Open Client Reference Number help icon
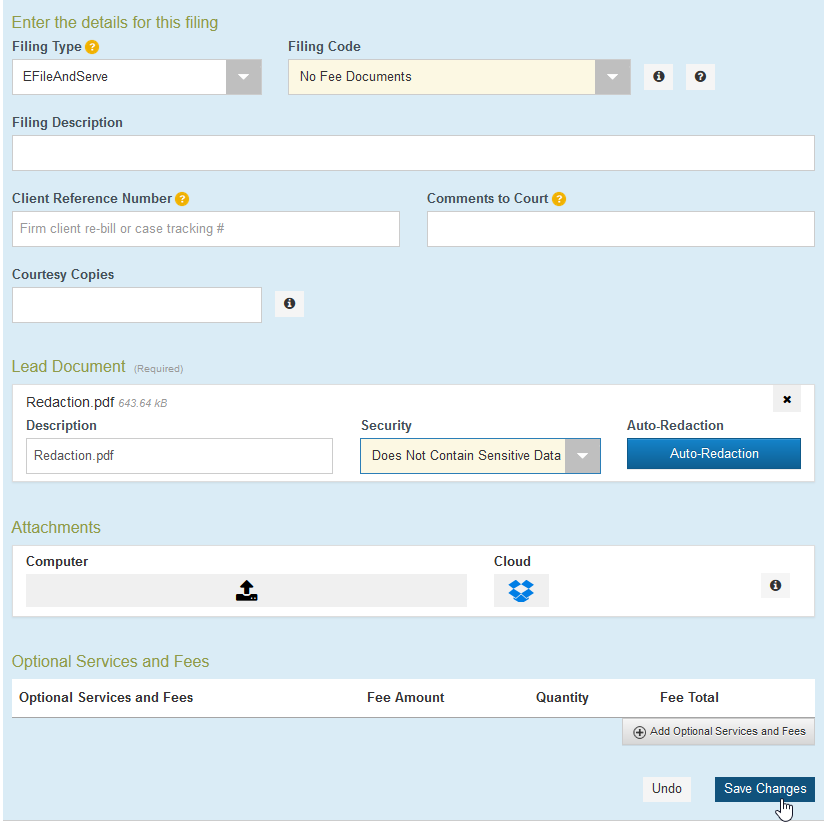This screenshot has height=833, width=837. pyautogui.click(x=182, y=199)
